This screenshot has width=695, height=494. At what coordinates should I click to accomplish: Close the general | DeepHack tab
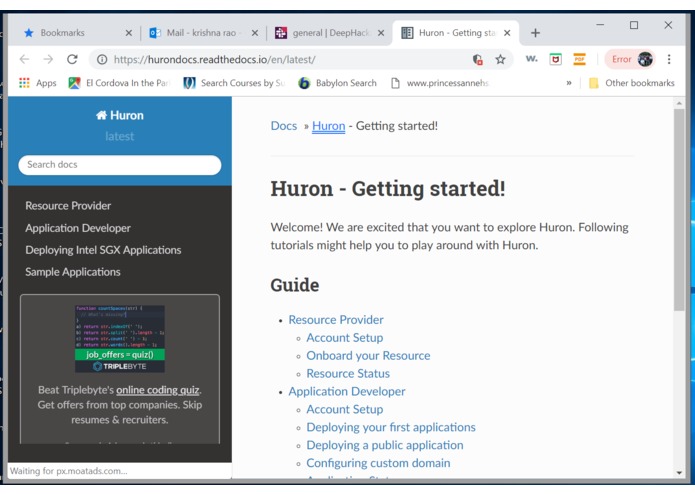pos(381,33)
